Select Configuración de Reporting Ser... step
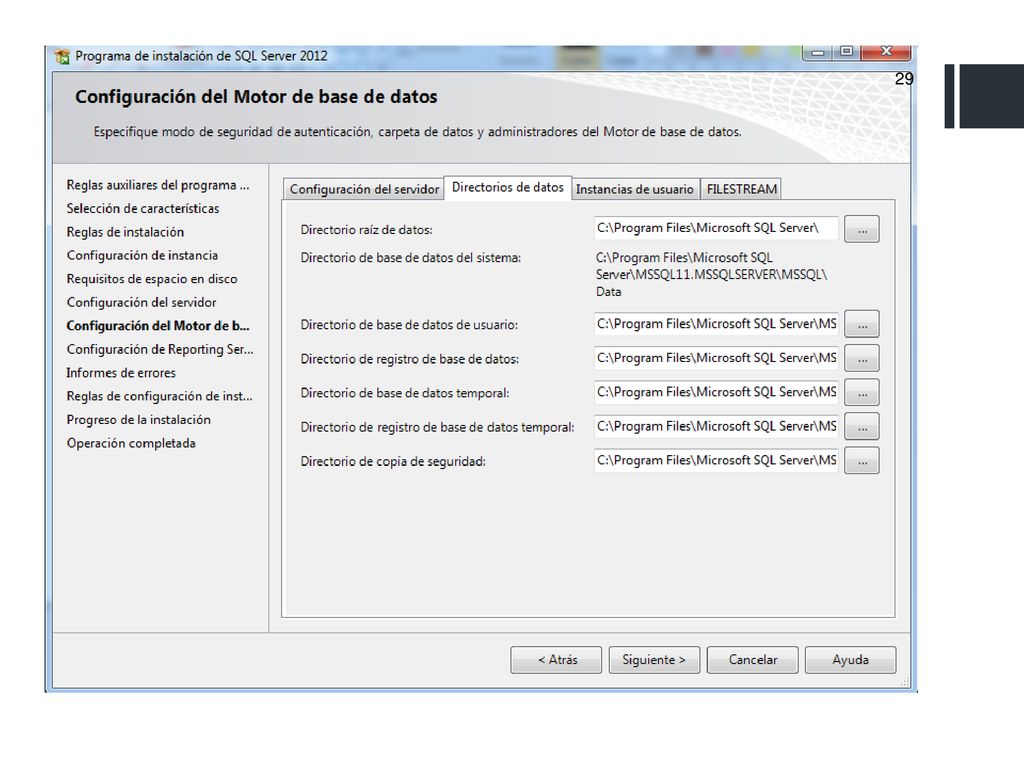The image size is (1024, 768). [x=160, y=350]
